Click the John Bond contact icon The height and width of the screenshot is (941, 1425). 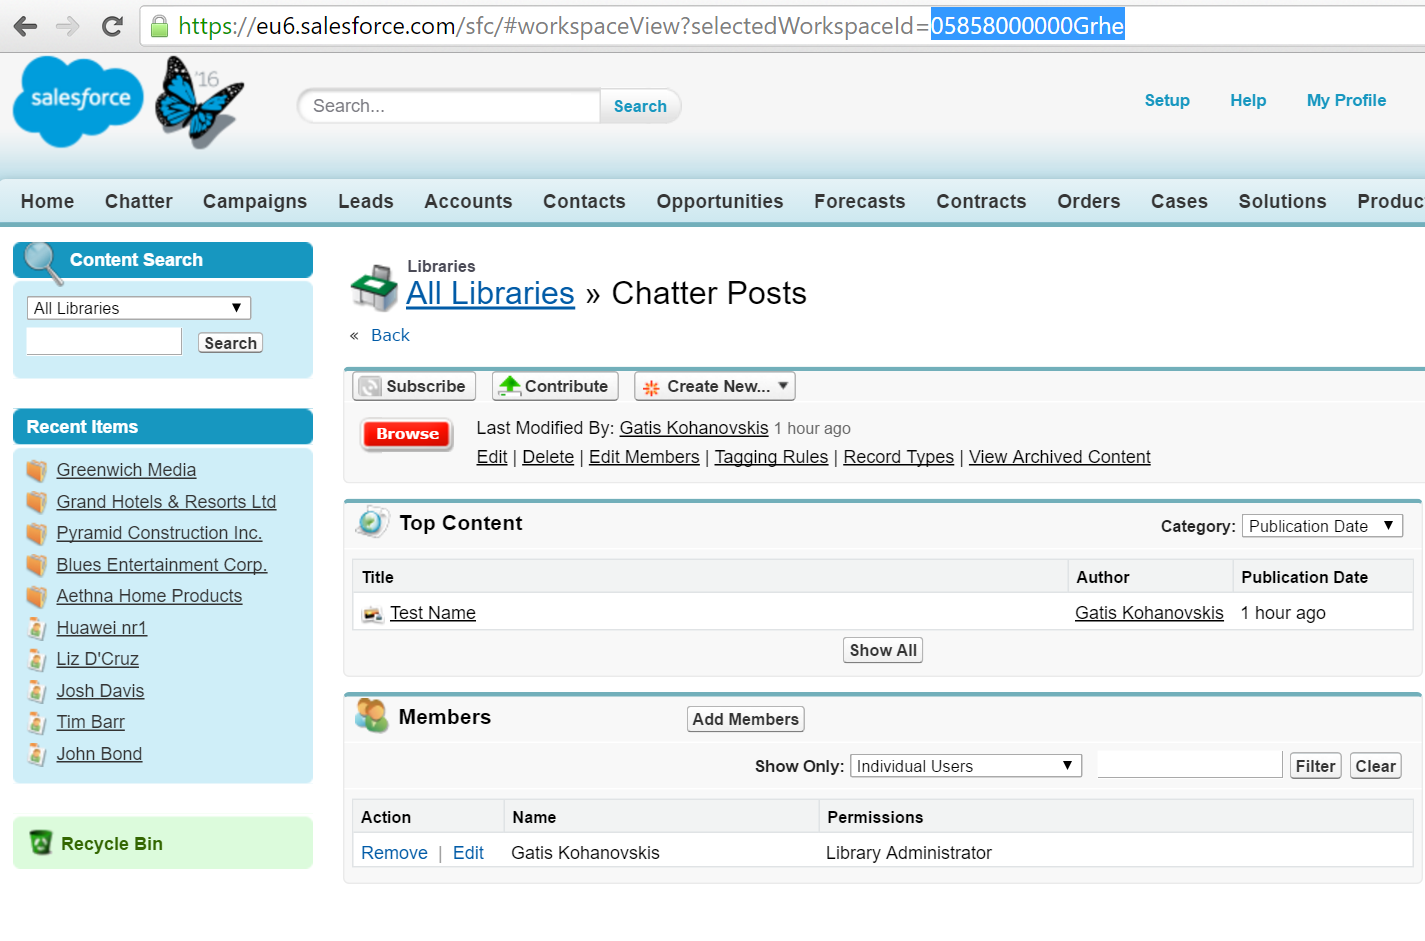pyautogui.click(x=37, y=754)
